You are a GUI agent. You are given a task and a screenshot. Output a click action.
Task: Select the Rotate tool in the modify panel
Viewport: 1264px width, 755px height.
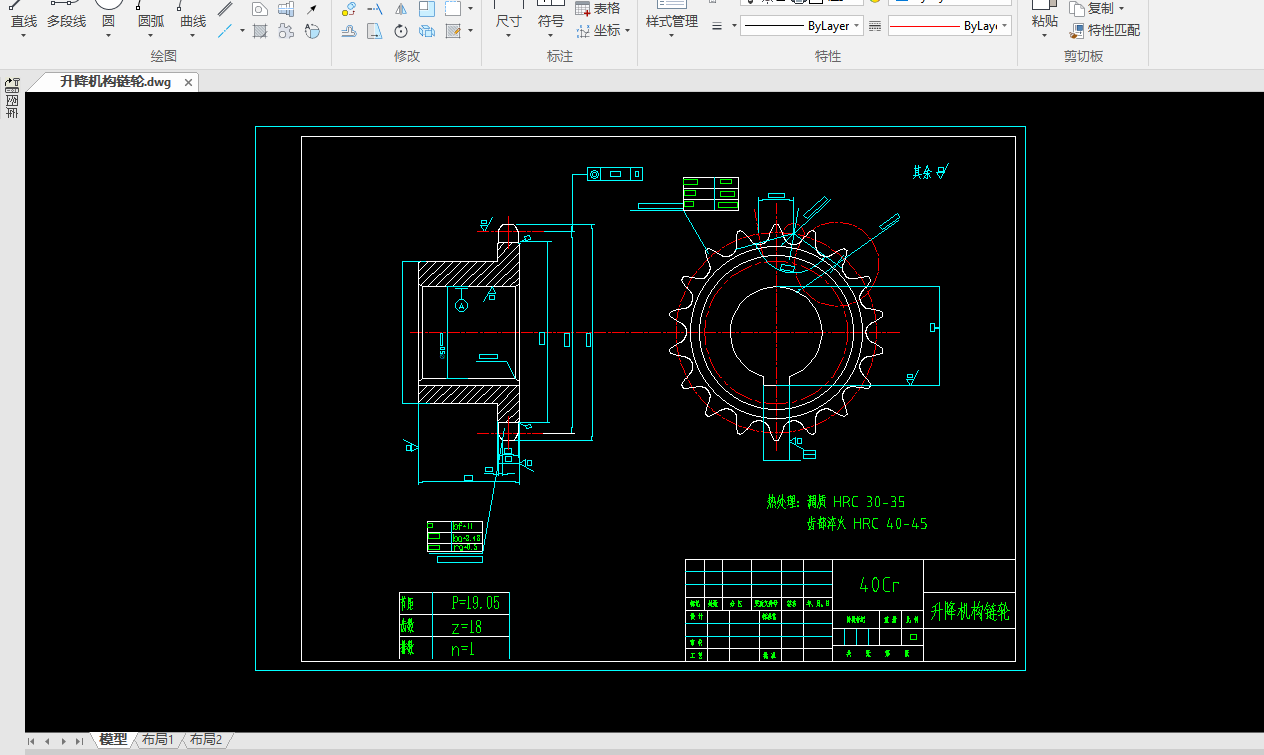point(400,31)
